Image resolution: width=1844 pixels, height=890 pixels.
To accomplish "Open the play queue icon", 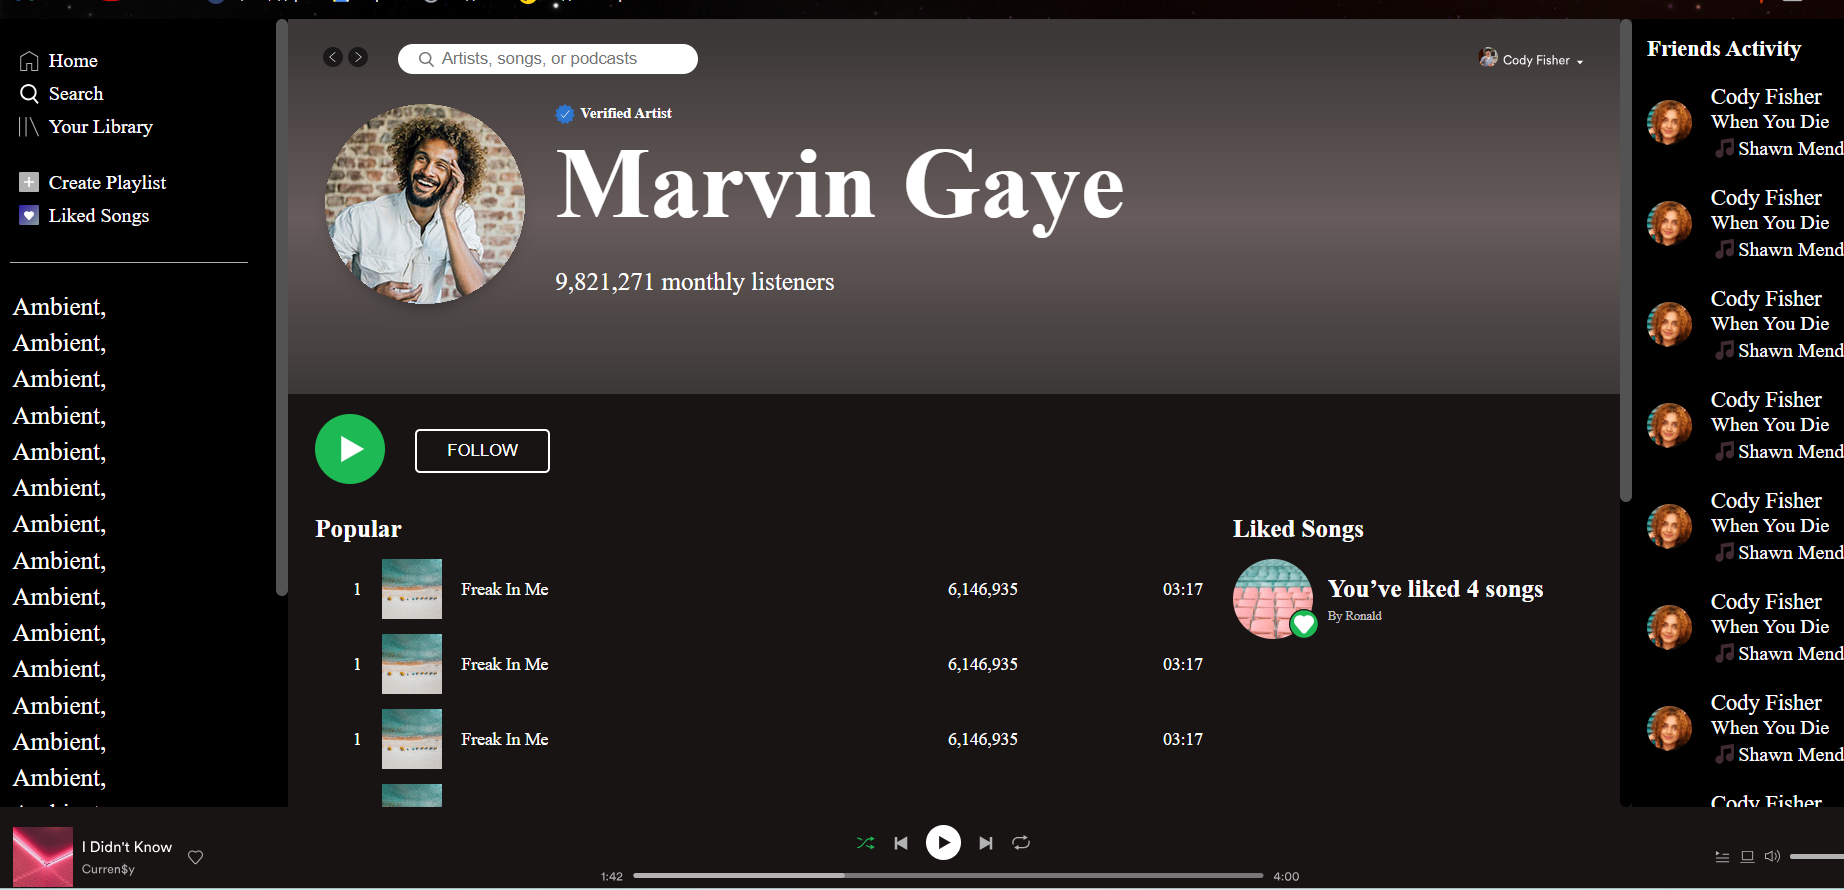I will 1721,857.
